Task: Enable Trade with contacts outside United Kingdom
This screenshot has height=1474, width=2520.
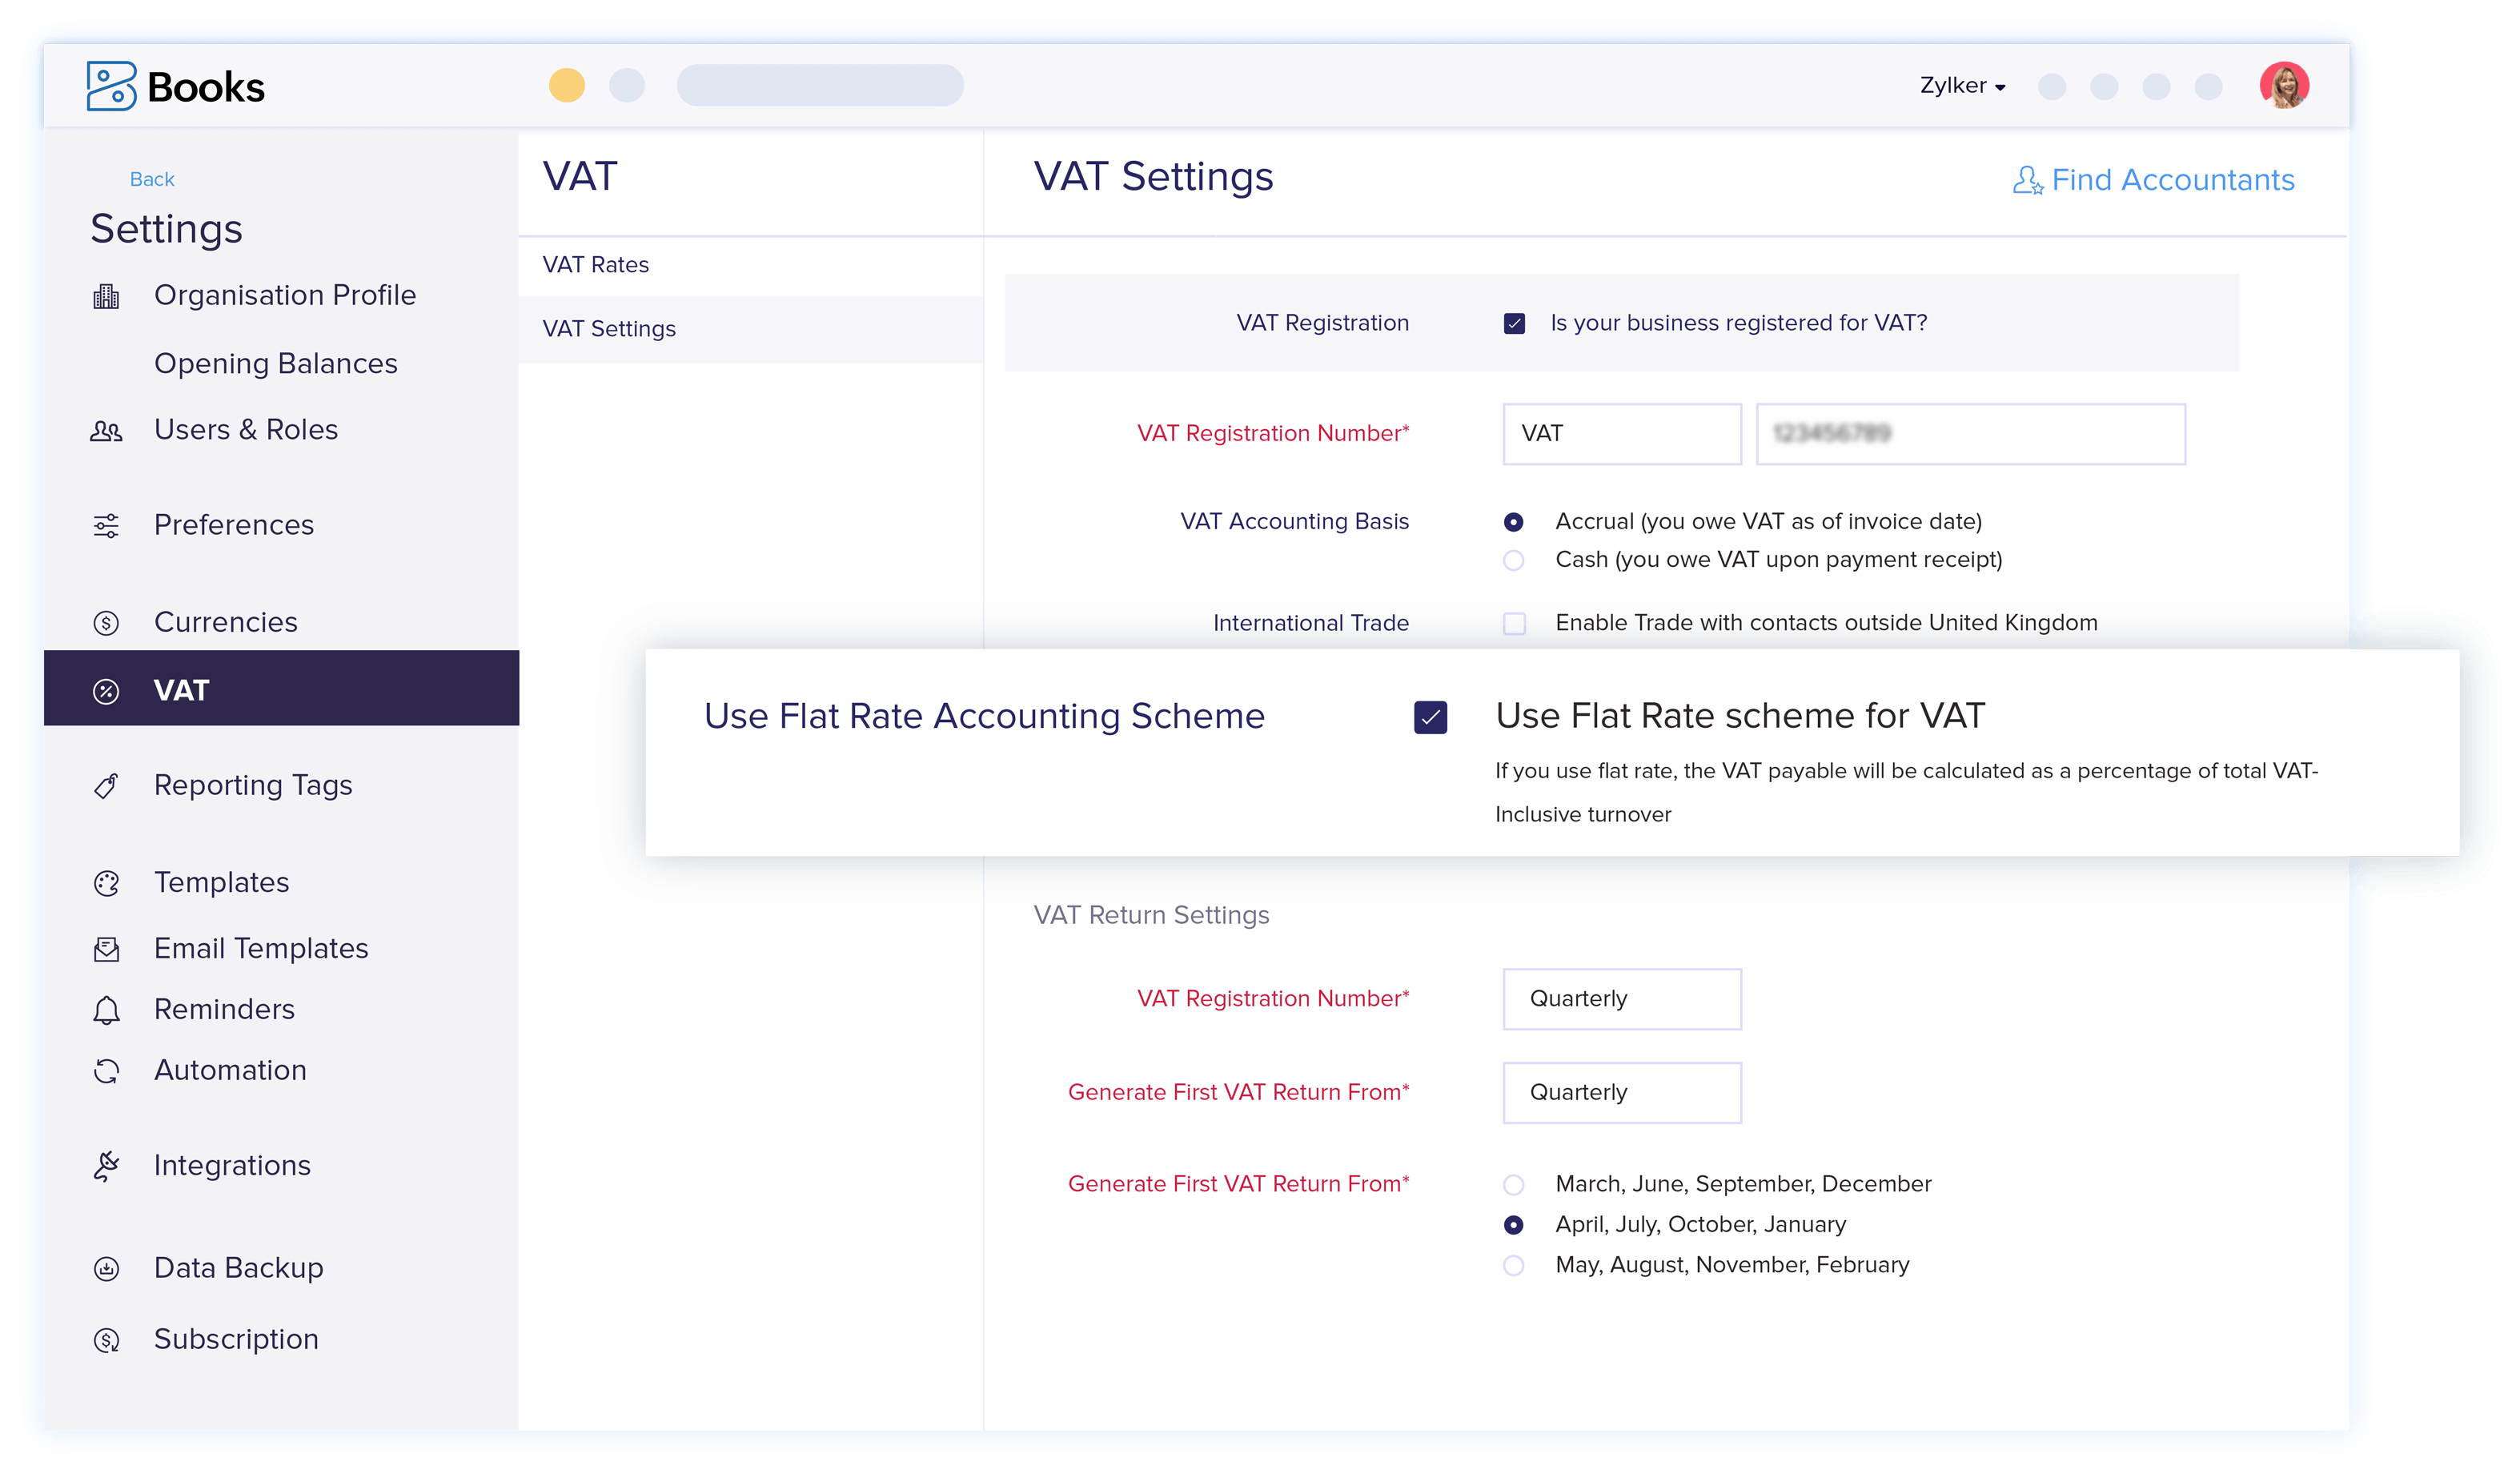Action: [x=1514, y=622]
